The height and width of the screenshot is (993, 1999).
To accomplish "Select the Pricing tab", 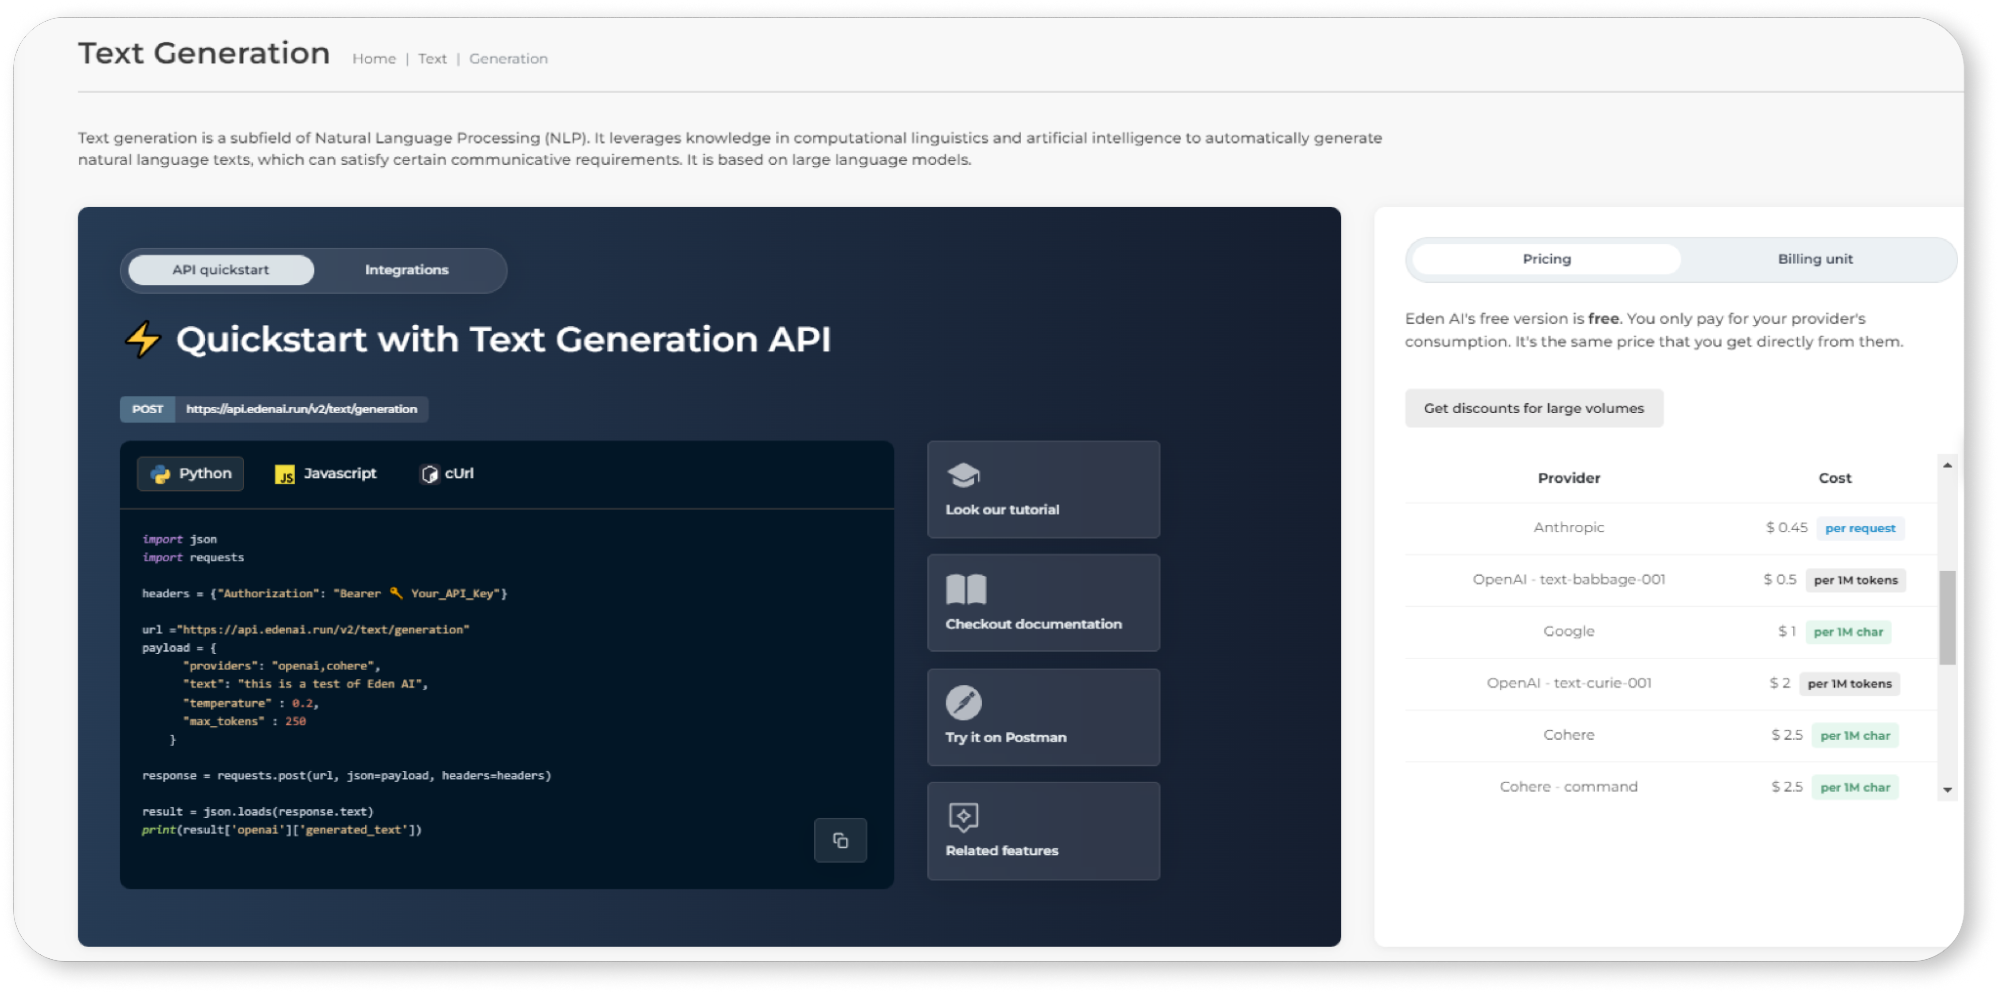I will [x=1546, y=259].
